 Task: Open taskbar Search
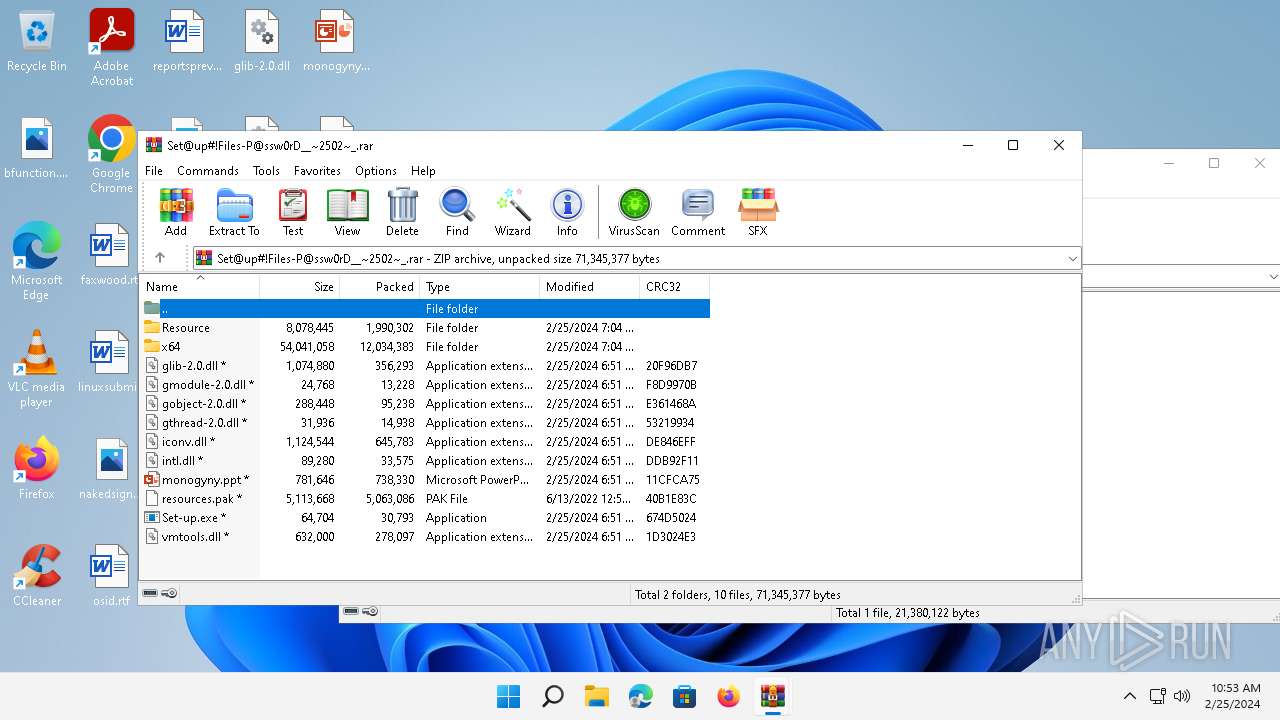pos(553,696)
